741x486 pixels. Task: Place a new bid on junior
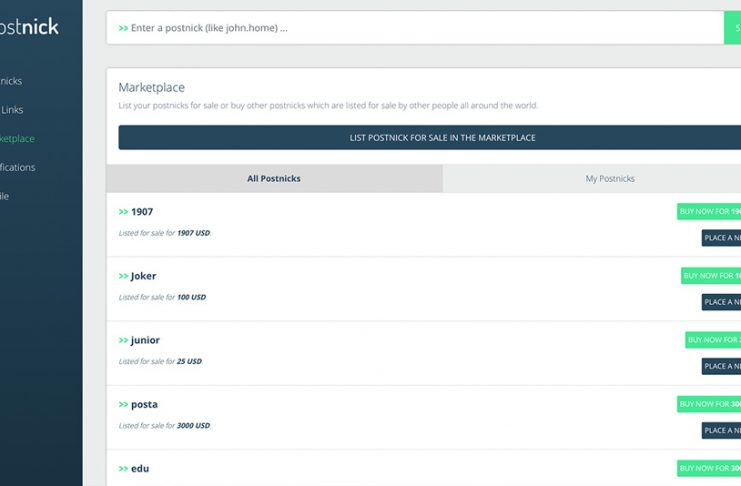coord(721,366)
